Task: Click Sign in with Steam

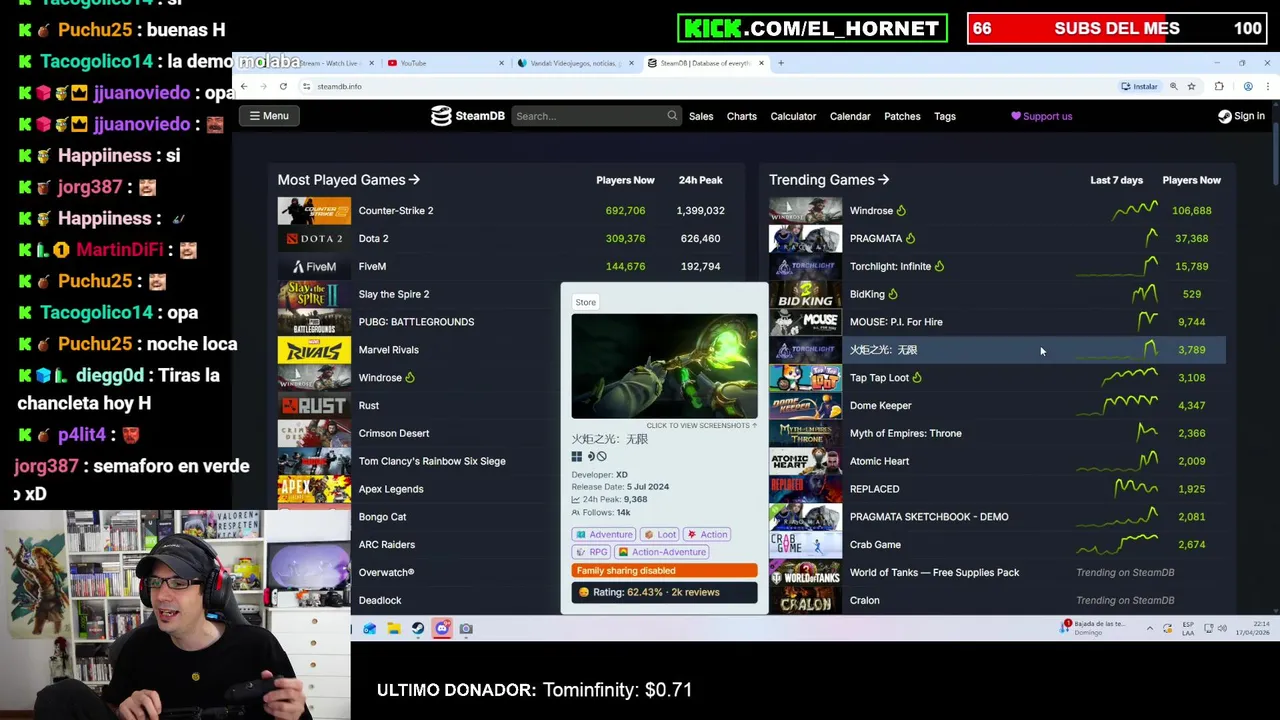Action: (1241, 116)
